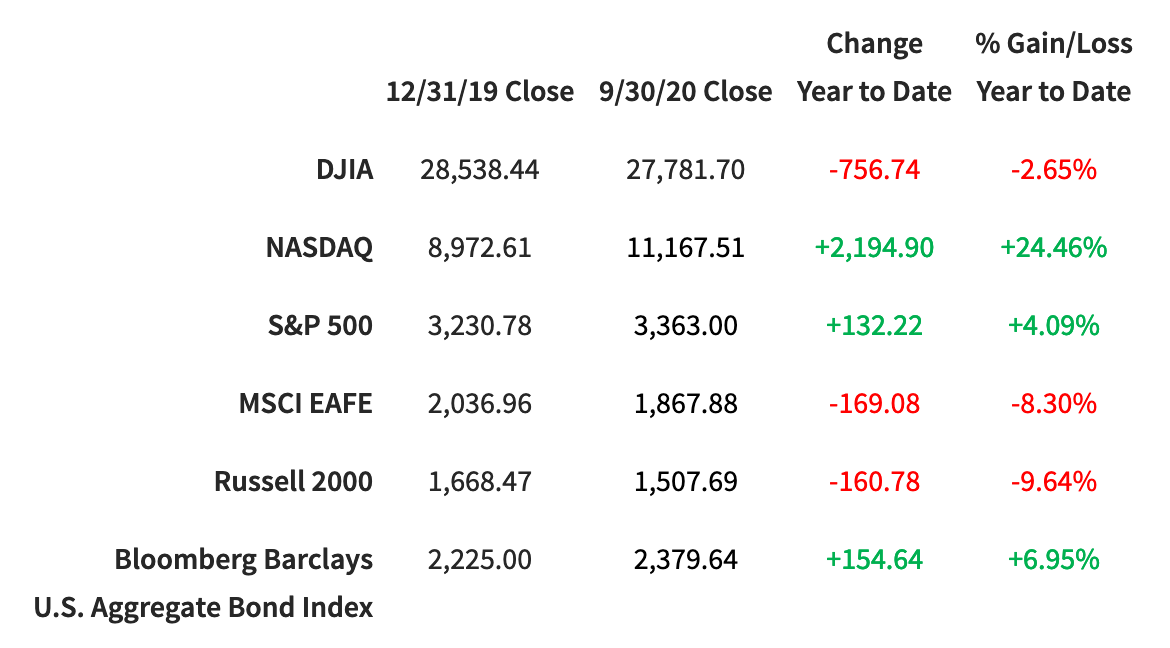The image size is (1170, 648).
Task: Click the 9/30/20 Close column header
Action: [685, 92]
